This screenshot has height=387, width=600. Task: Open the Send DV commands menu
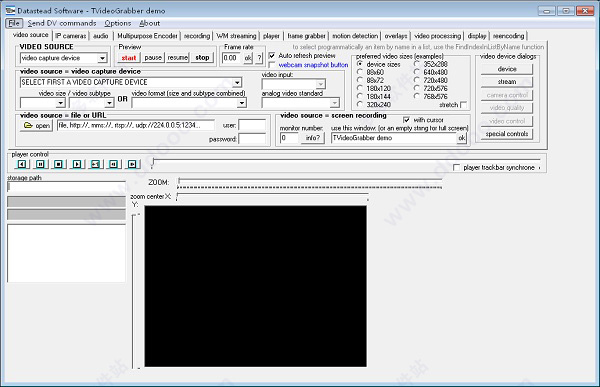pyautogui.click(x=62, y=23)
